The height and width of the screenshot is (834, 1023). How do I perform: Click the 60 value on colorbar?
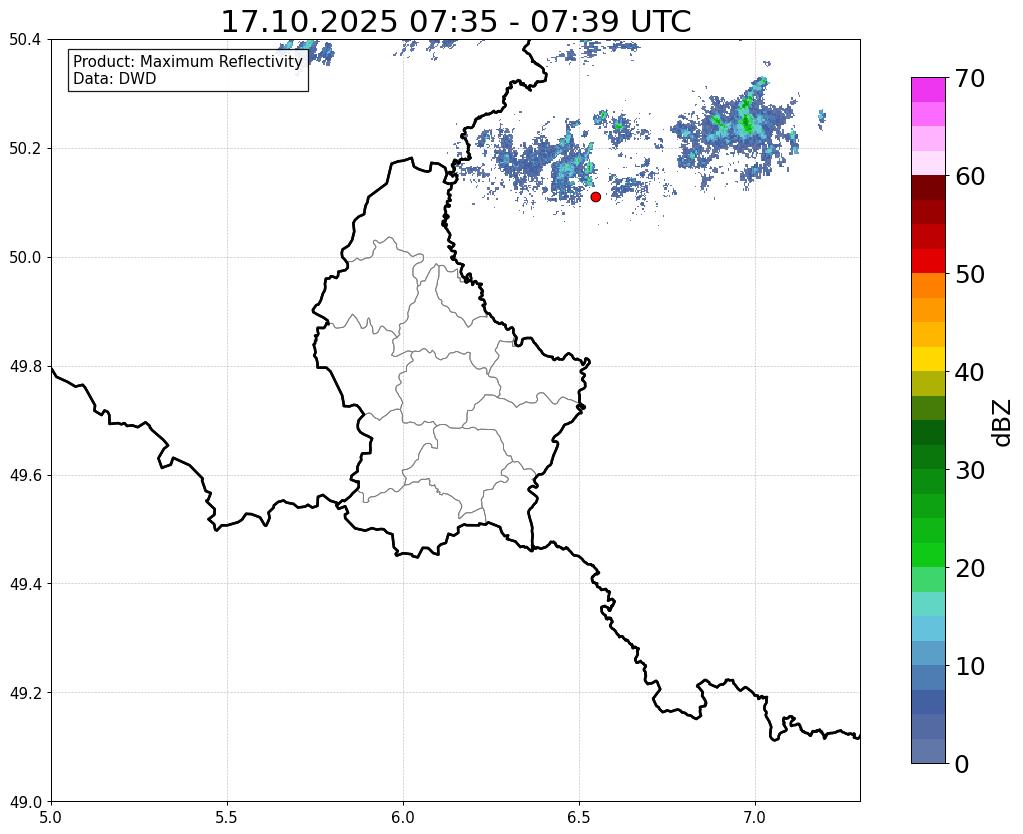[970, 176]
